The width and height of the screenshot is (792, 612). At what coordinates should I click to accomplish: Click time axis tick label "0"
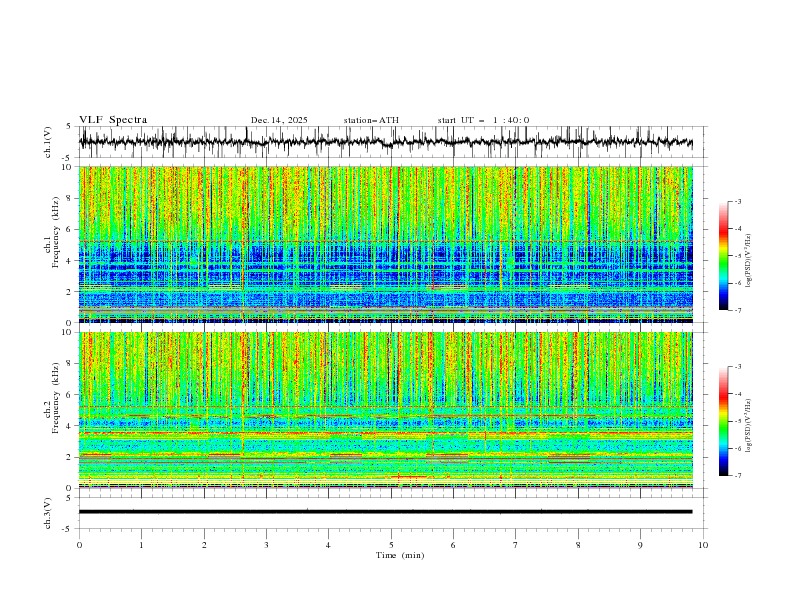(x=79, y=545)
